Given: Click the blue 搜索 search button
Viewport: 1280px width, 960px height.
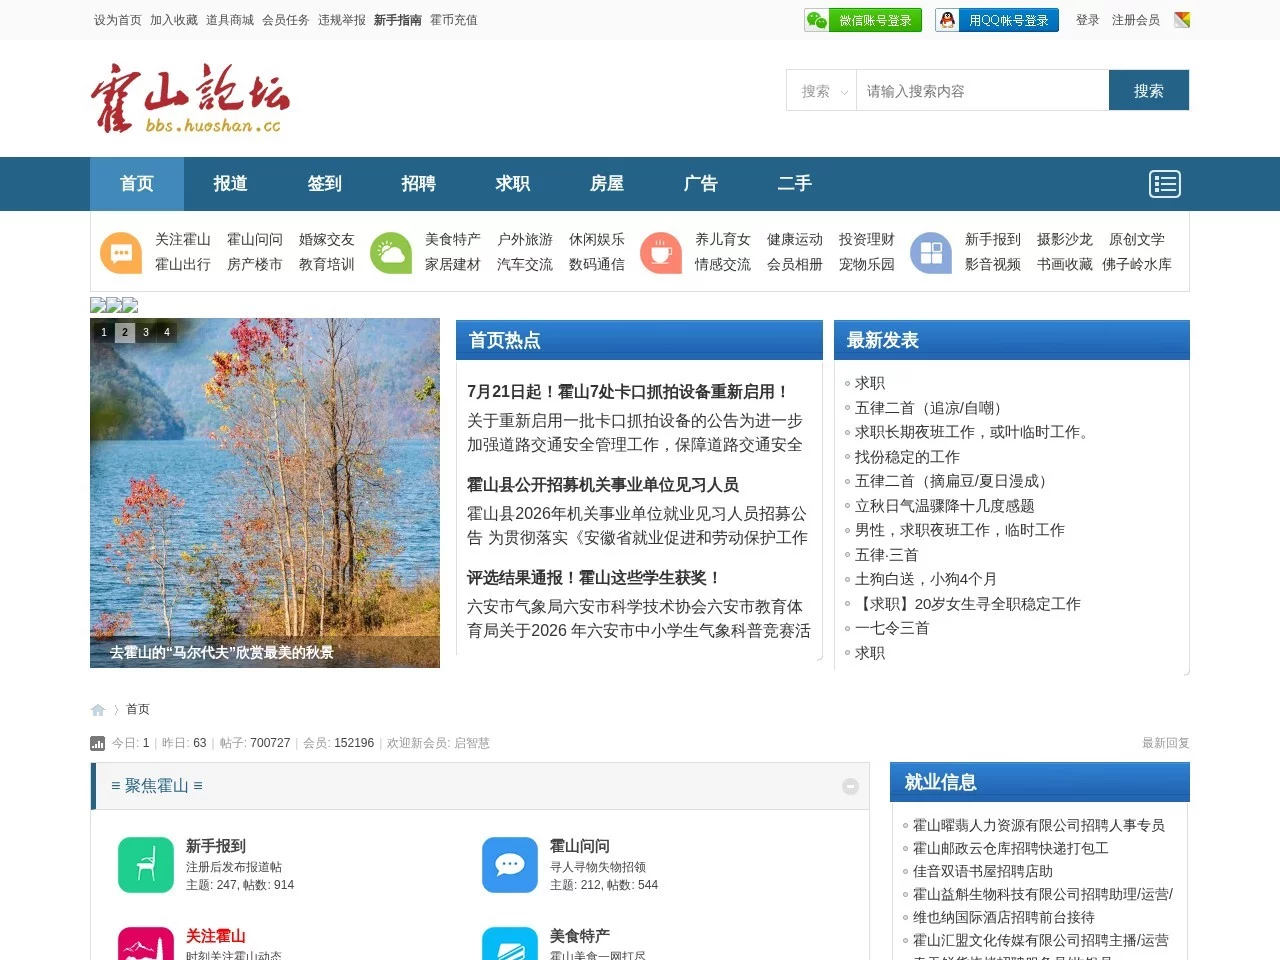Looking at the screenshot, I should tap(1149, 90).
